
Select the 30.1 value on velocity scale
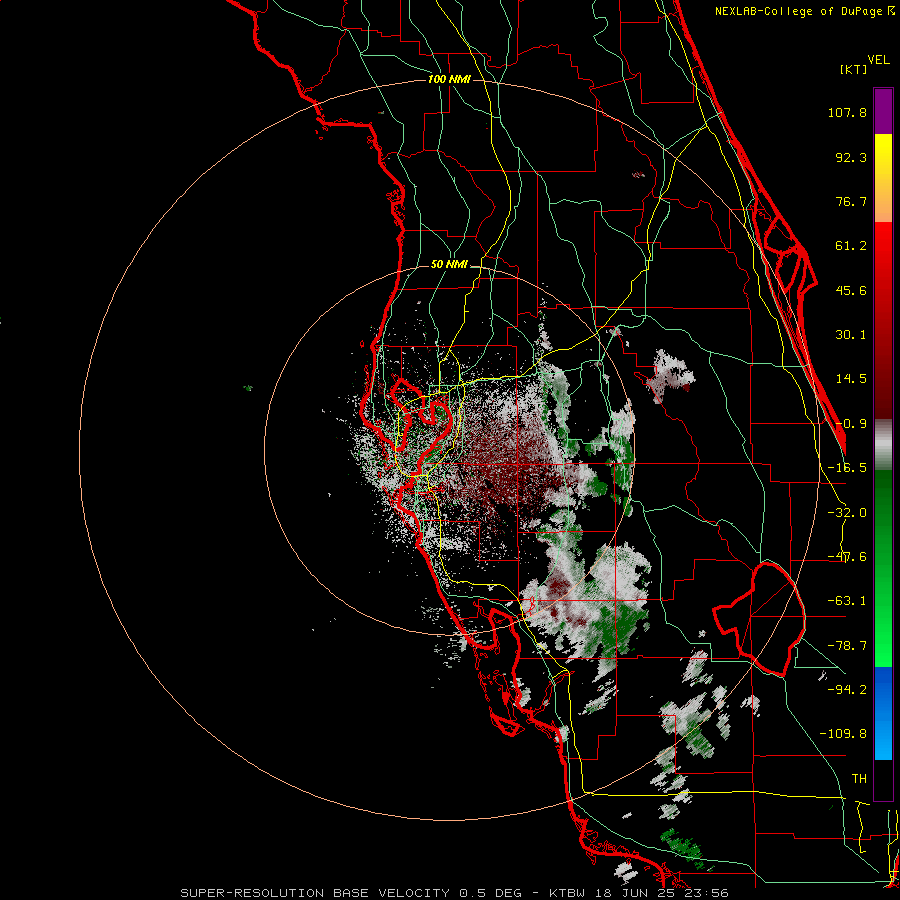click(851, 335)
